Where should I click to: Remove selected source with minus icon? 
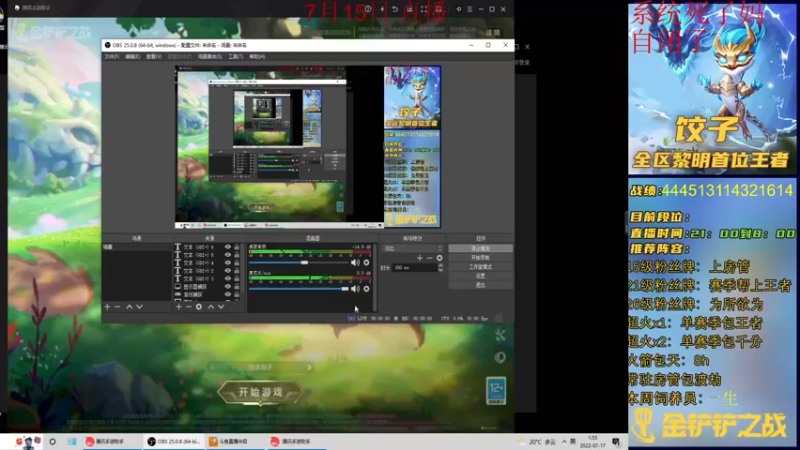pos(188,307)
